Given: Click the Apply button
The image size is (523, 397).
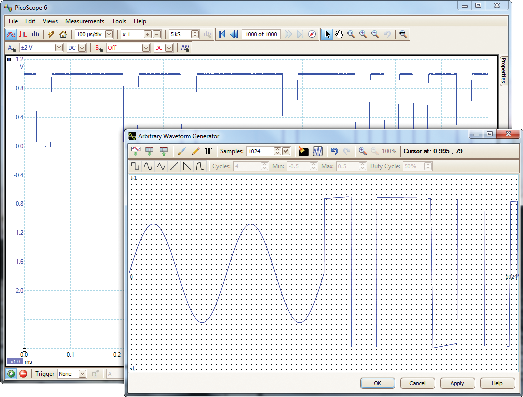Looking at the screenshot, I should [x=457, y=383].
